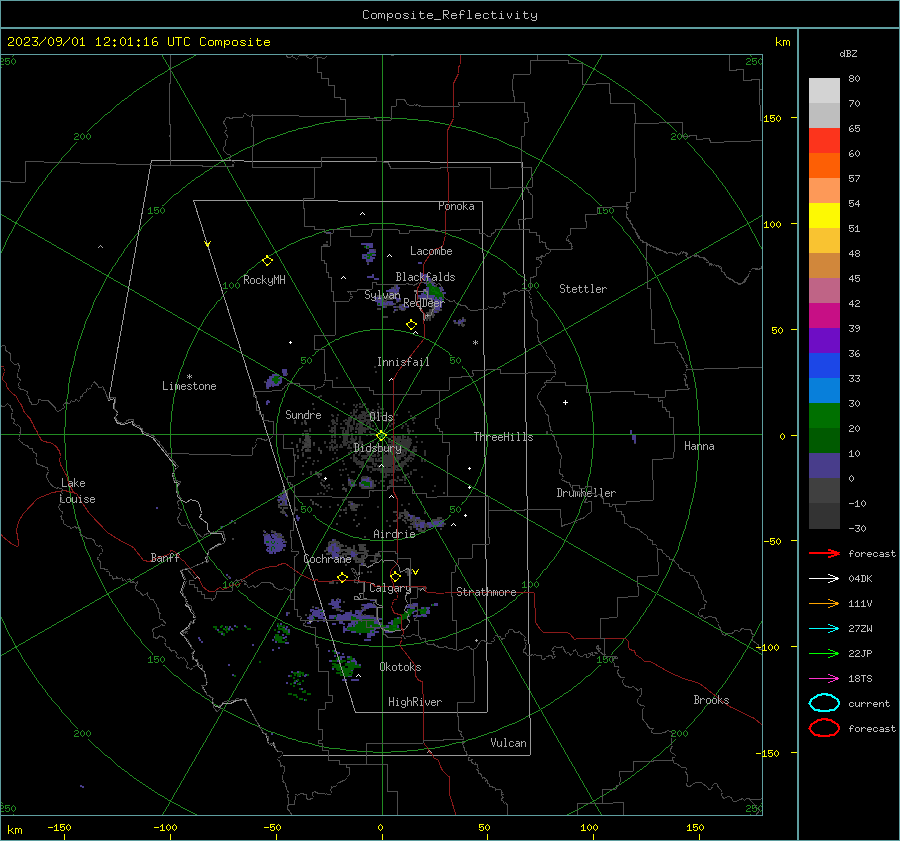Screen dimensions: 900x841
Task: Pick the green 22JP arrow legend icon
Action: pyautogui.click(x=824, y=653)
